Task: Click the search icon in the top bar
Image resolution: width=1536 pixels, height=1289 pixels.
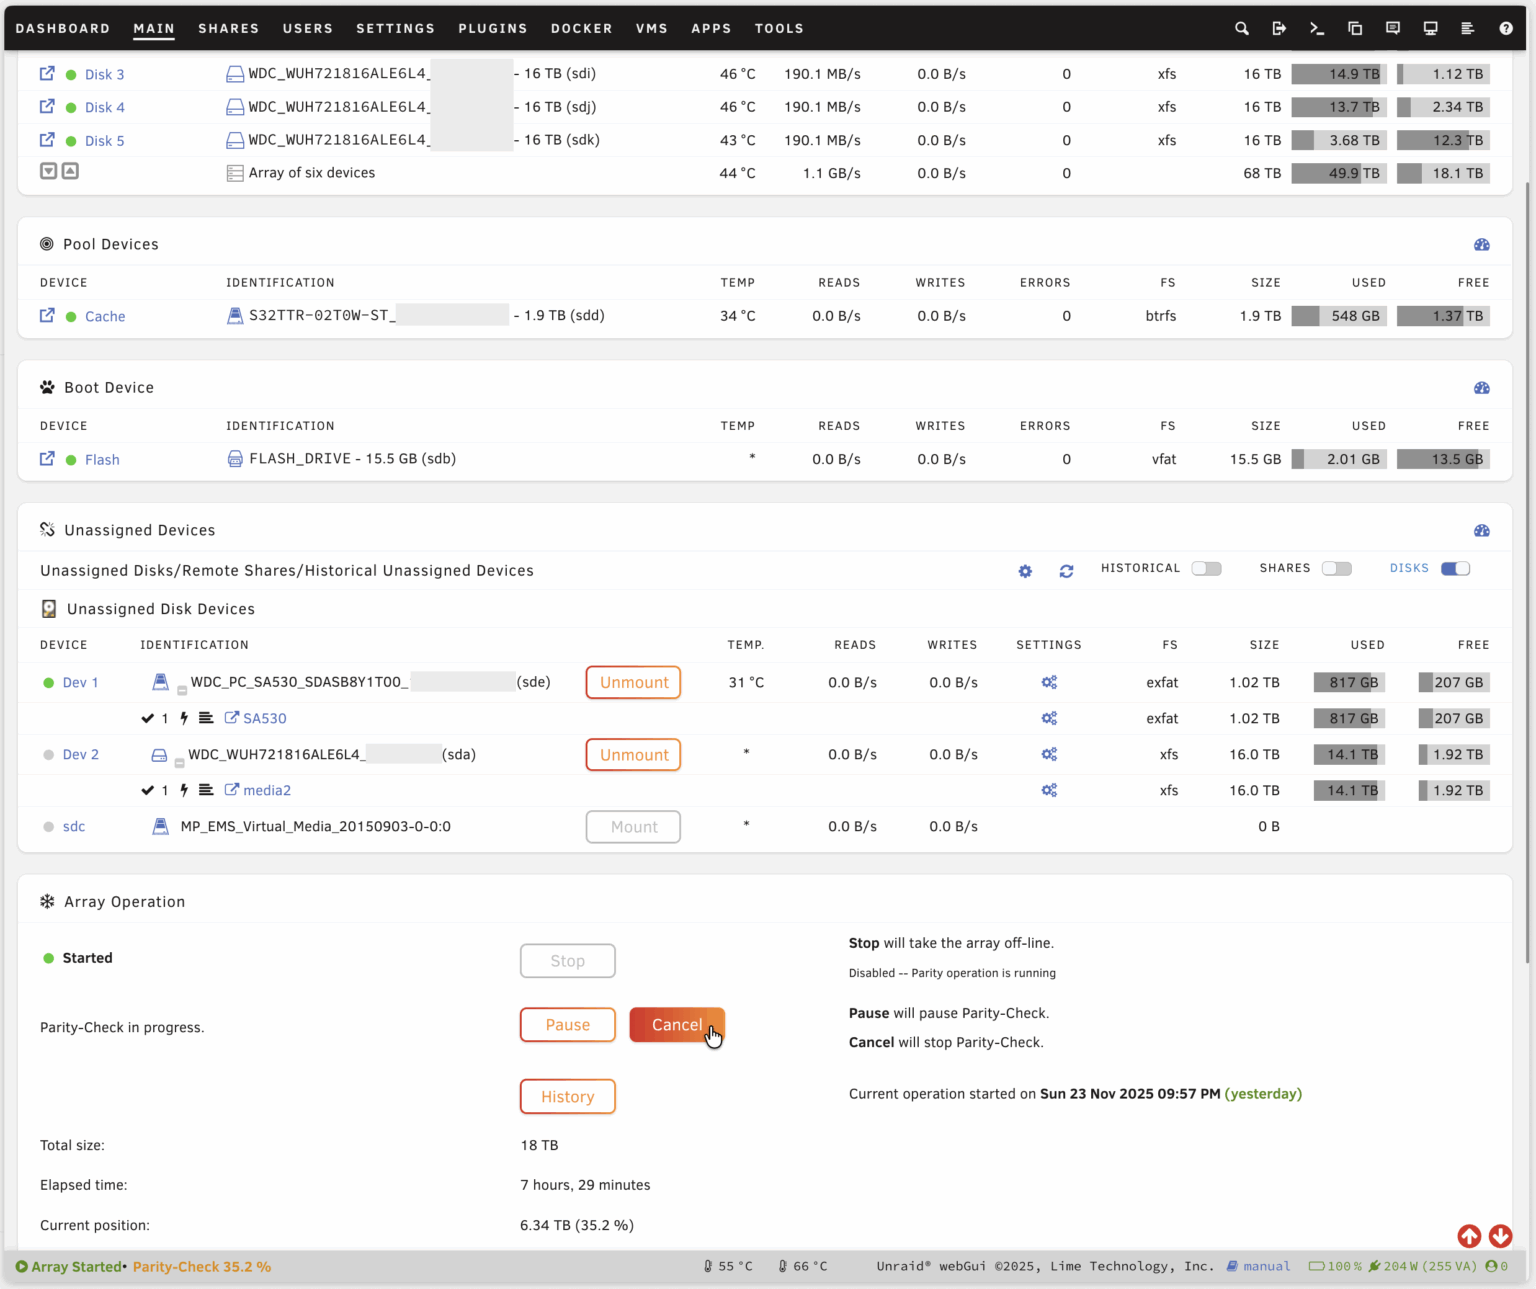Action: [x=1241, y=28]
